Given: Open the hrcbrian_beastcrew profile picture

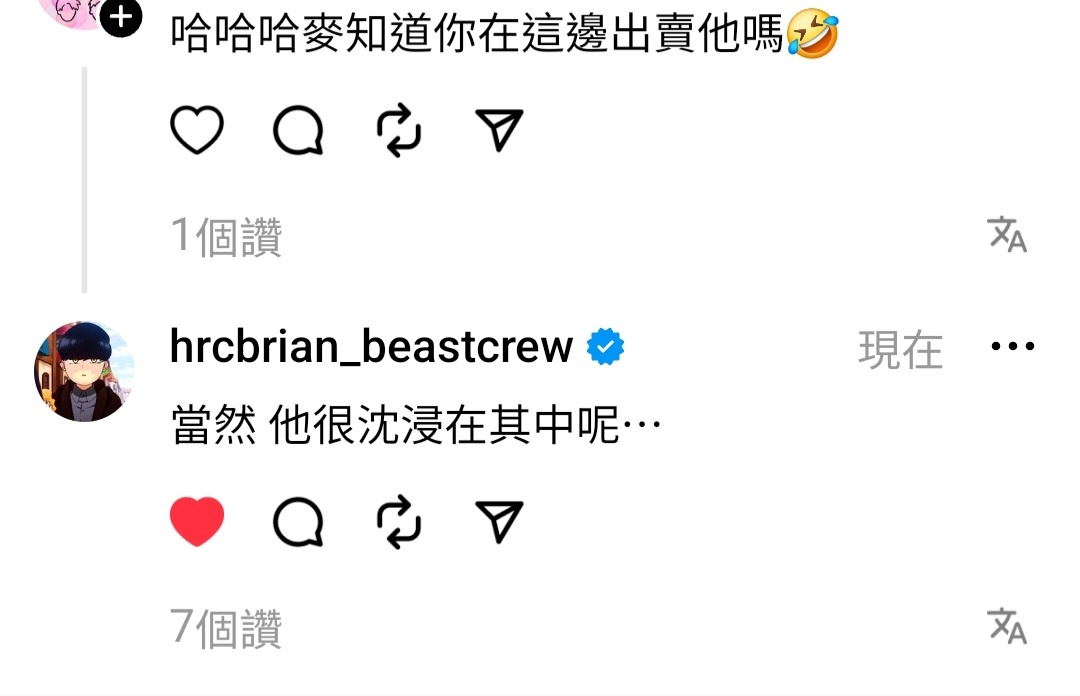Looking at the screenshot, I should coord(84,371).
